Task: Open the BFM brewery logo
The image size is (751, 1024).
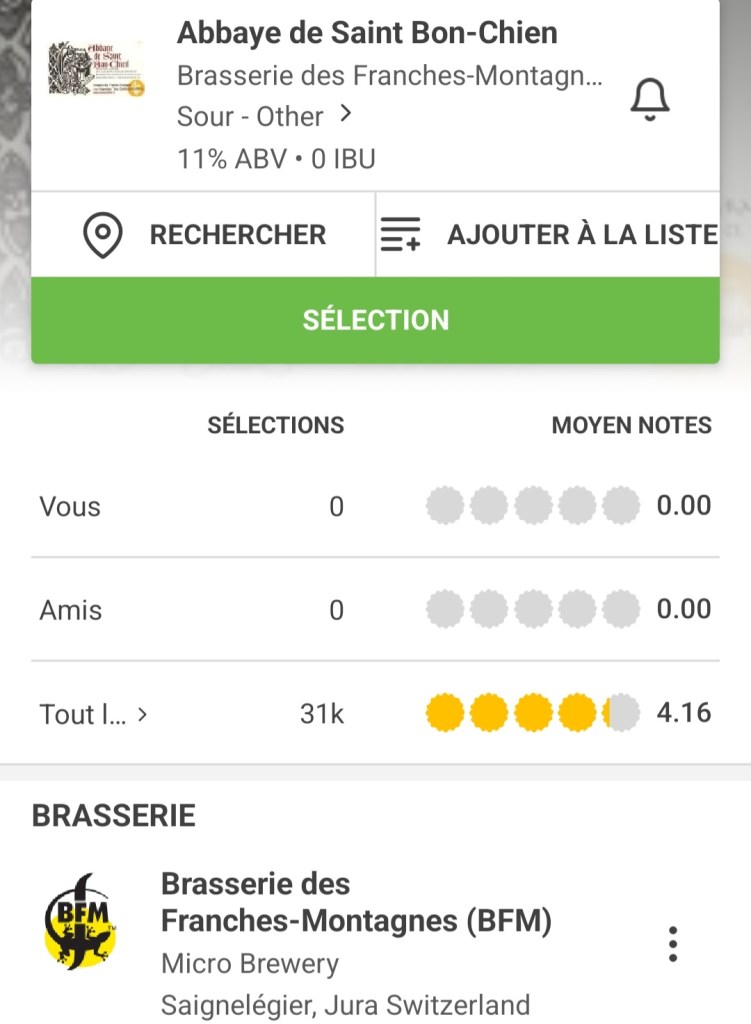Action: click(81, 921)
